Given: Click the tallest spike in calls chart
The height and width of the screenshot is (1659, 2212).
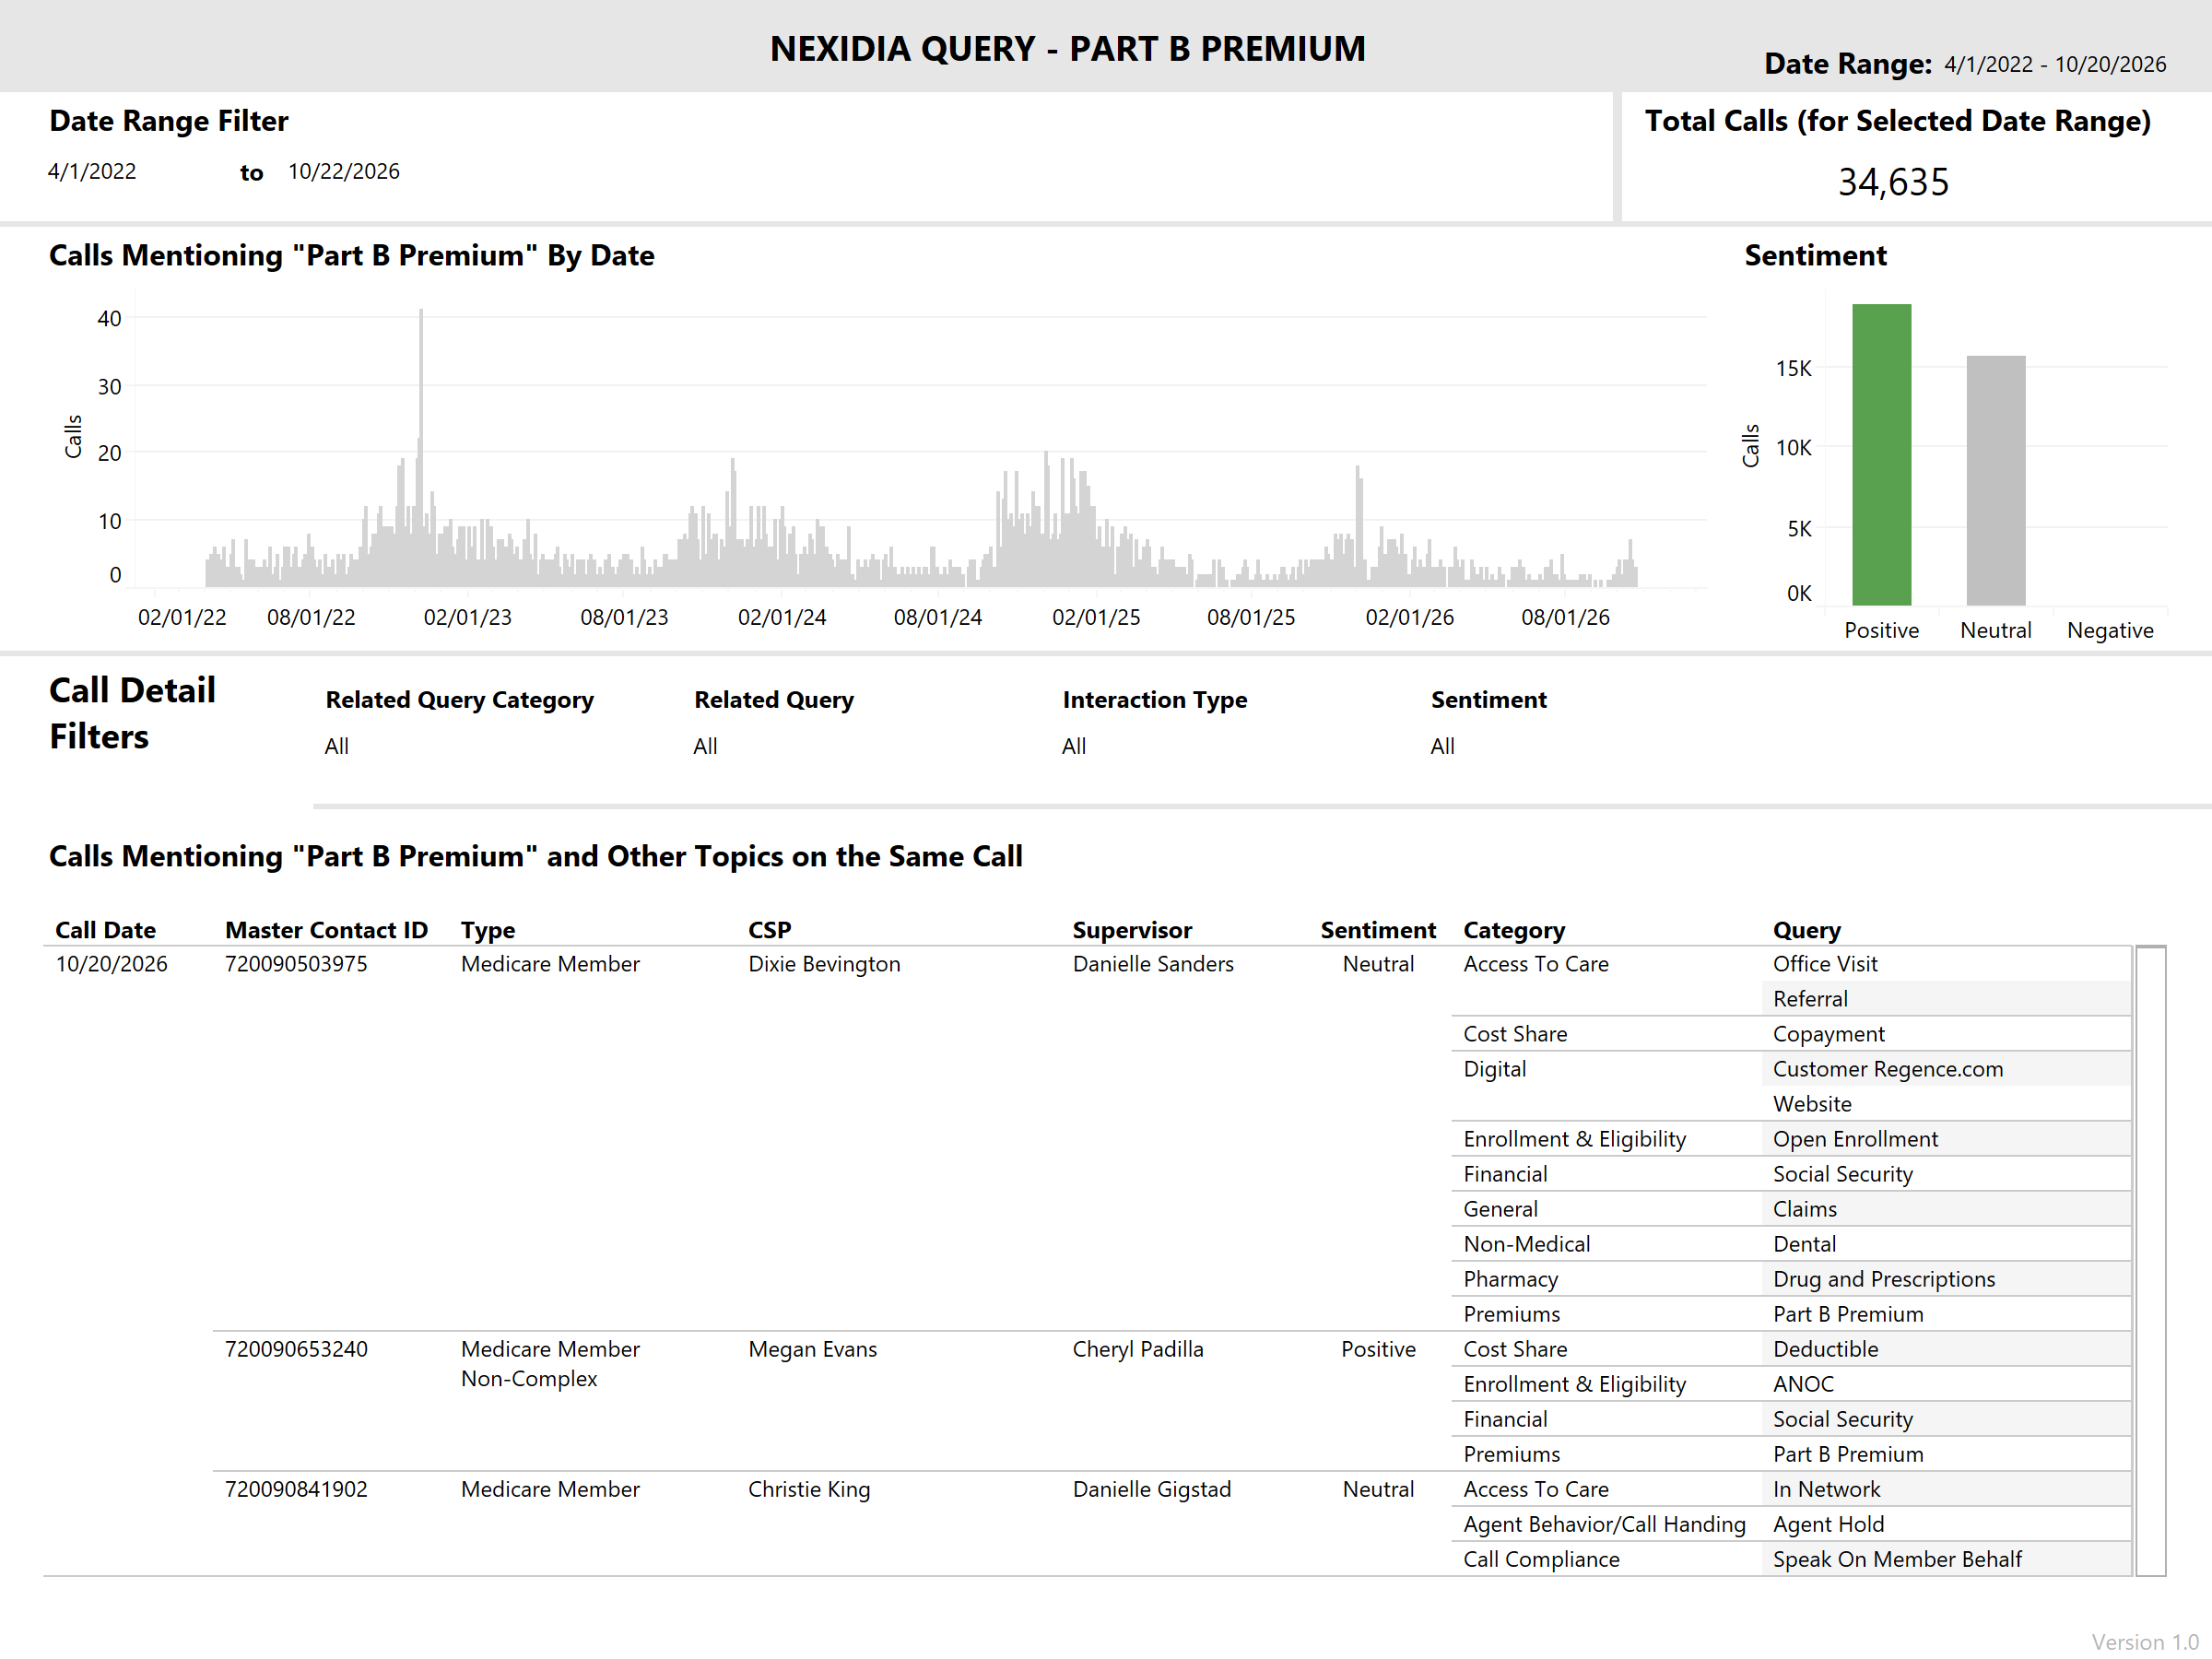Looking at the screenshot, I should pyautogui.click(x=421, y=446).
